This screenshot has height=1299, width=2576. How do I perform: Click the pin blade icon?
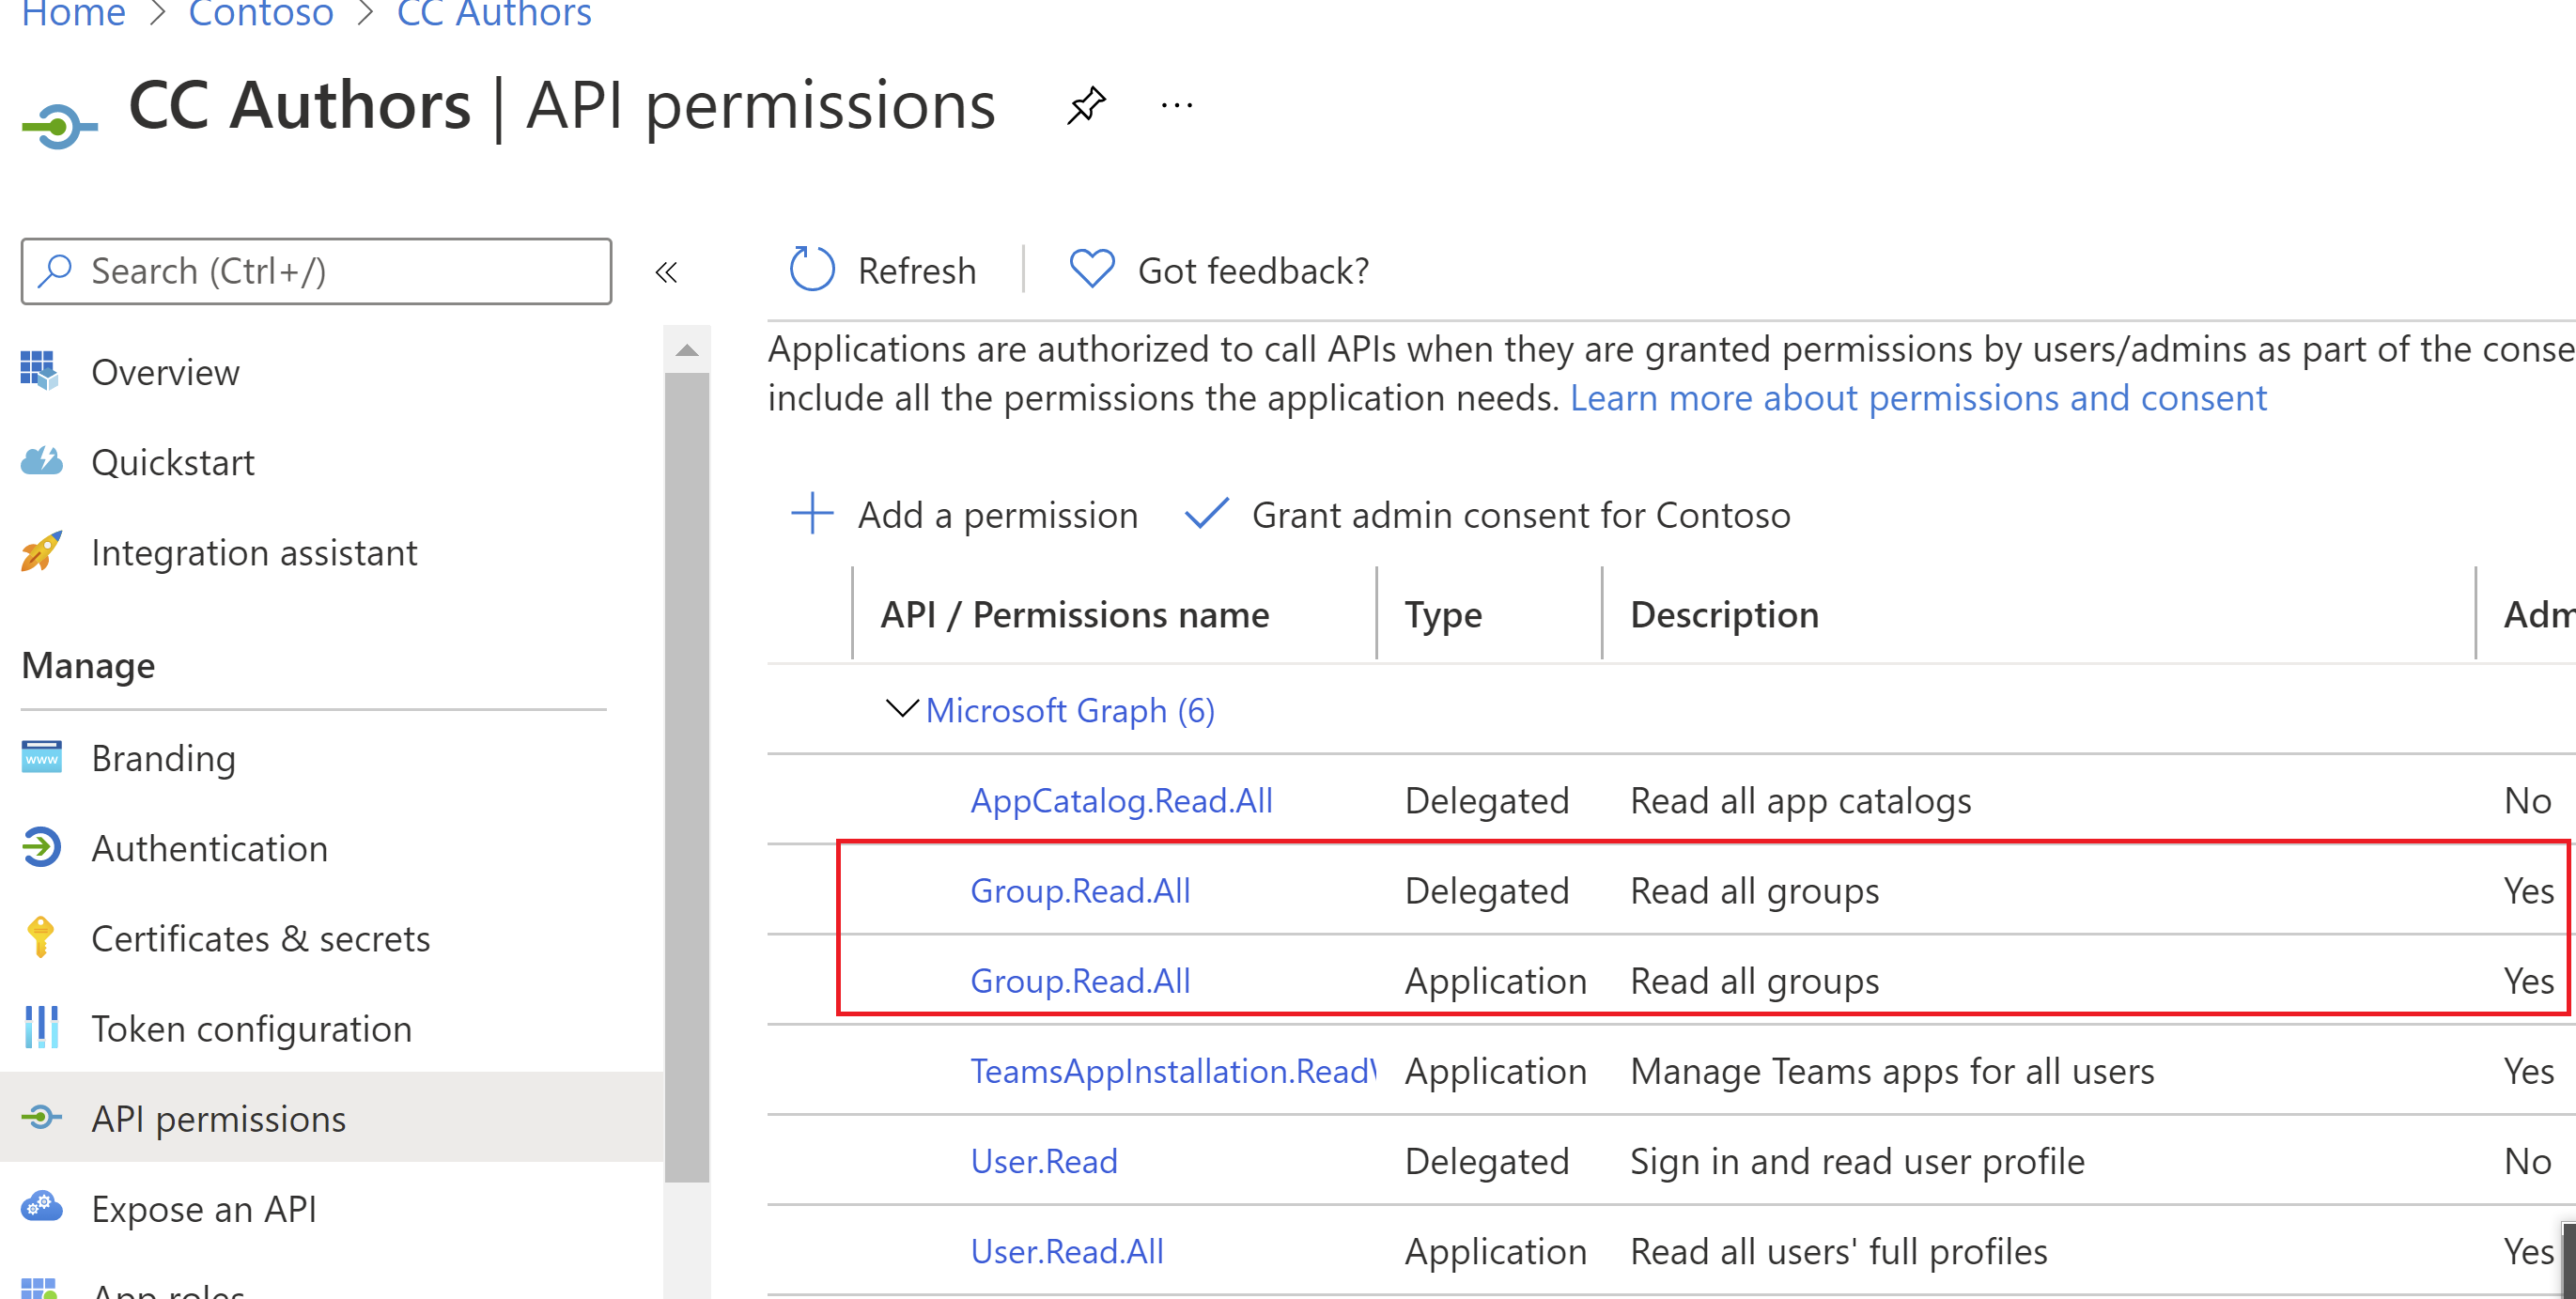click(x=1085, y=105)
